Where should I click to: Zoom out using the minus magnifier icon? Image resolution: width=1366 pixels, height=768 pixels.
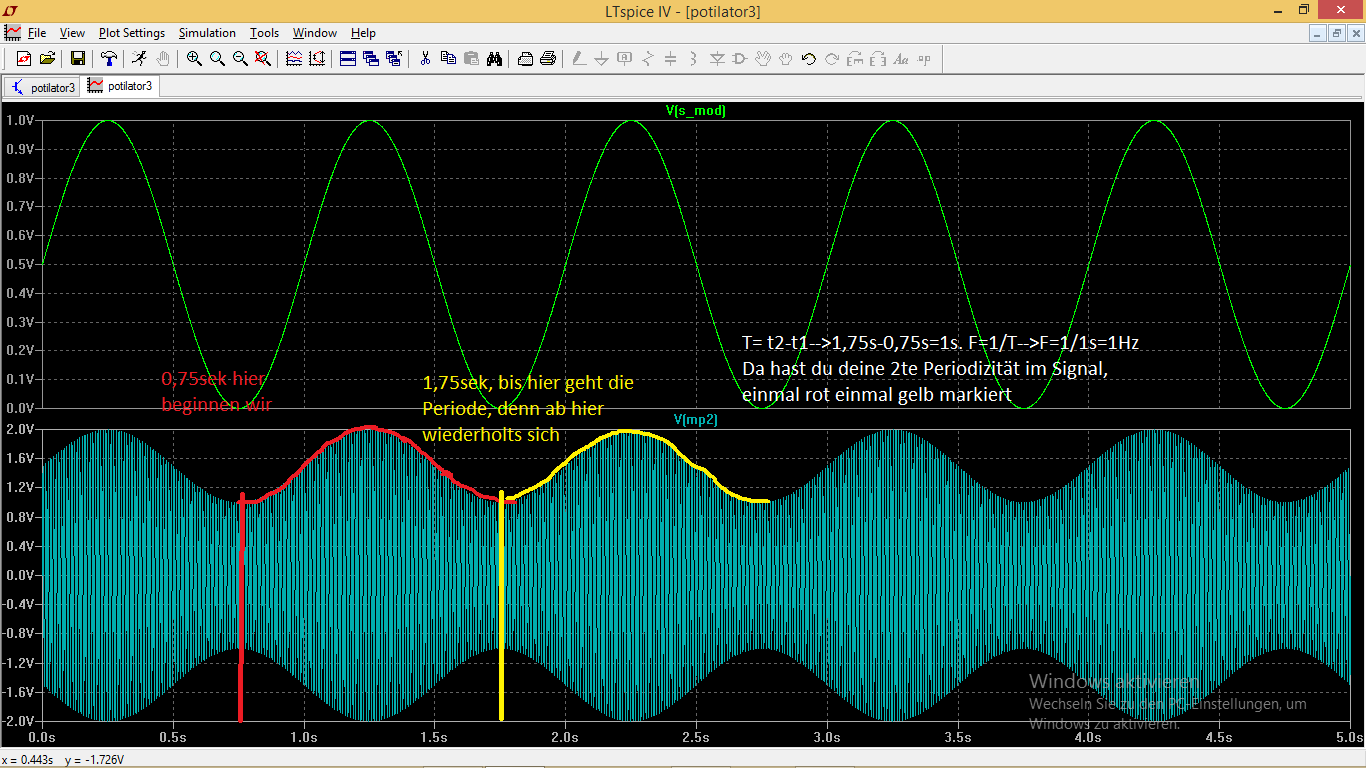[x=240, y=59]
